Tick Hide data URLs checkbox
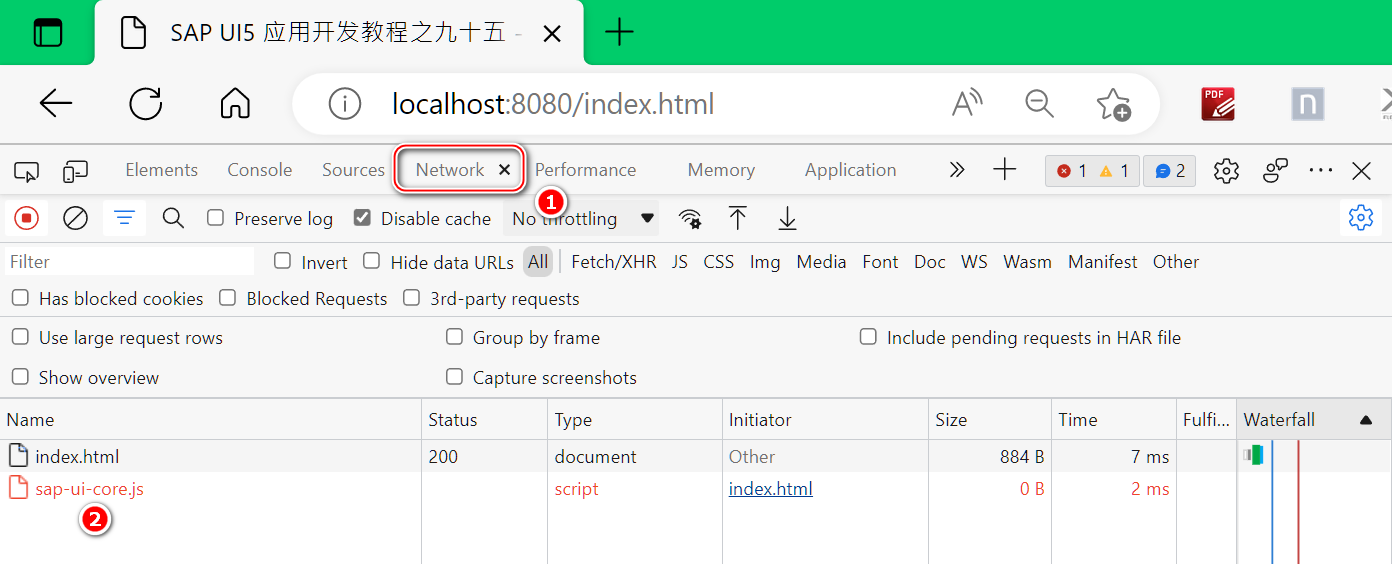This screenshot has width=1392, height=564. (x=372, y=261)
